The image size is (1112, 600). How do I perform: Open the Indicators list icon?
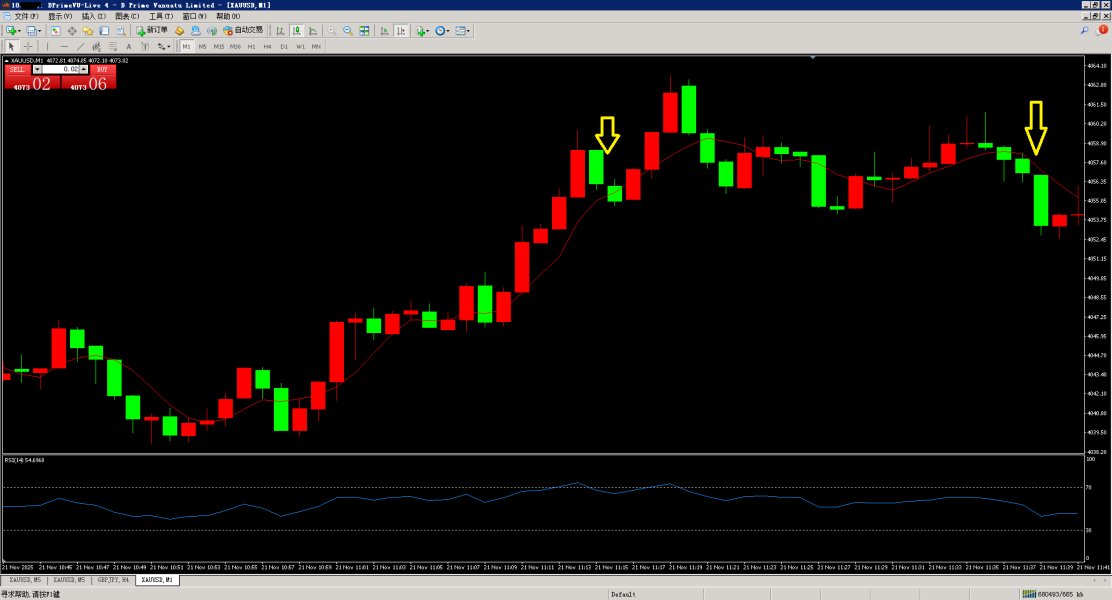pos(421,30)
